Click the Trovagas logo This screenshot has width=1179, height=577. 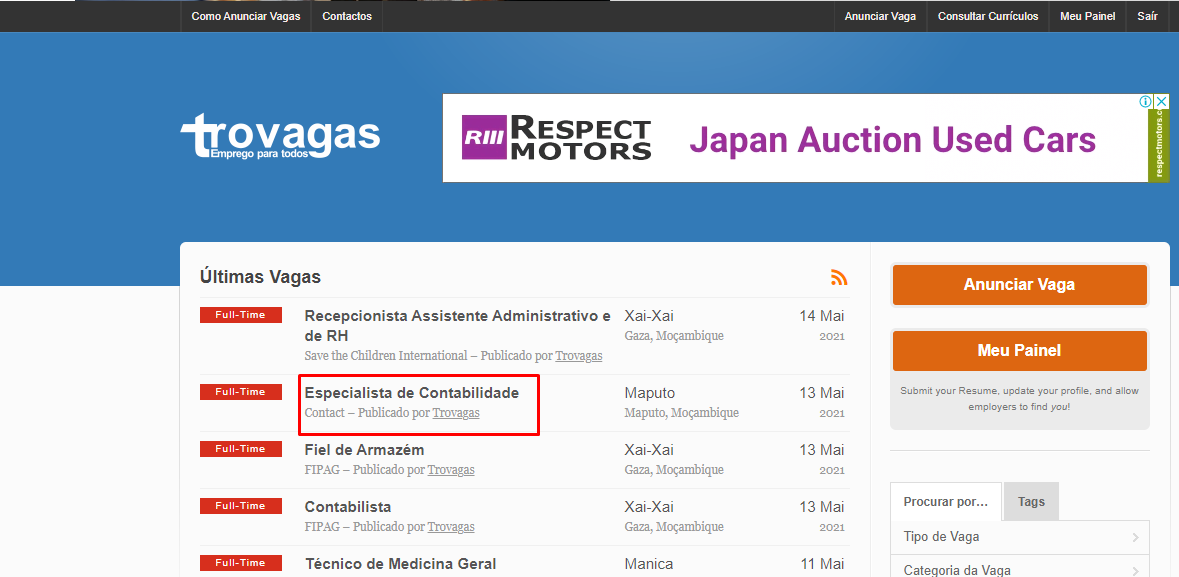click(x=280, y=137)
